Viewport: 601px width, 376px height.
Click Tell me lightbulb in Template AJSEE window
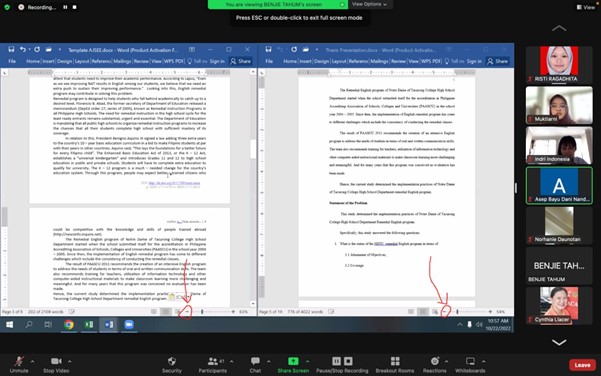pos(189,61)
